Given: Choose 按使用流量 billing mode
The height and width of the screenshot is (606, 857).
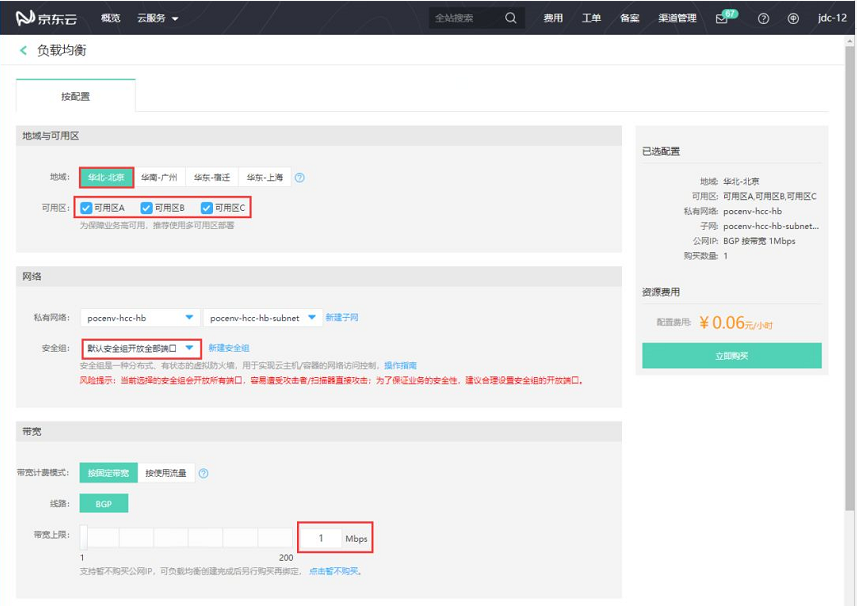Looking at the screenshot, I should (166, 473).
